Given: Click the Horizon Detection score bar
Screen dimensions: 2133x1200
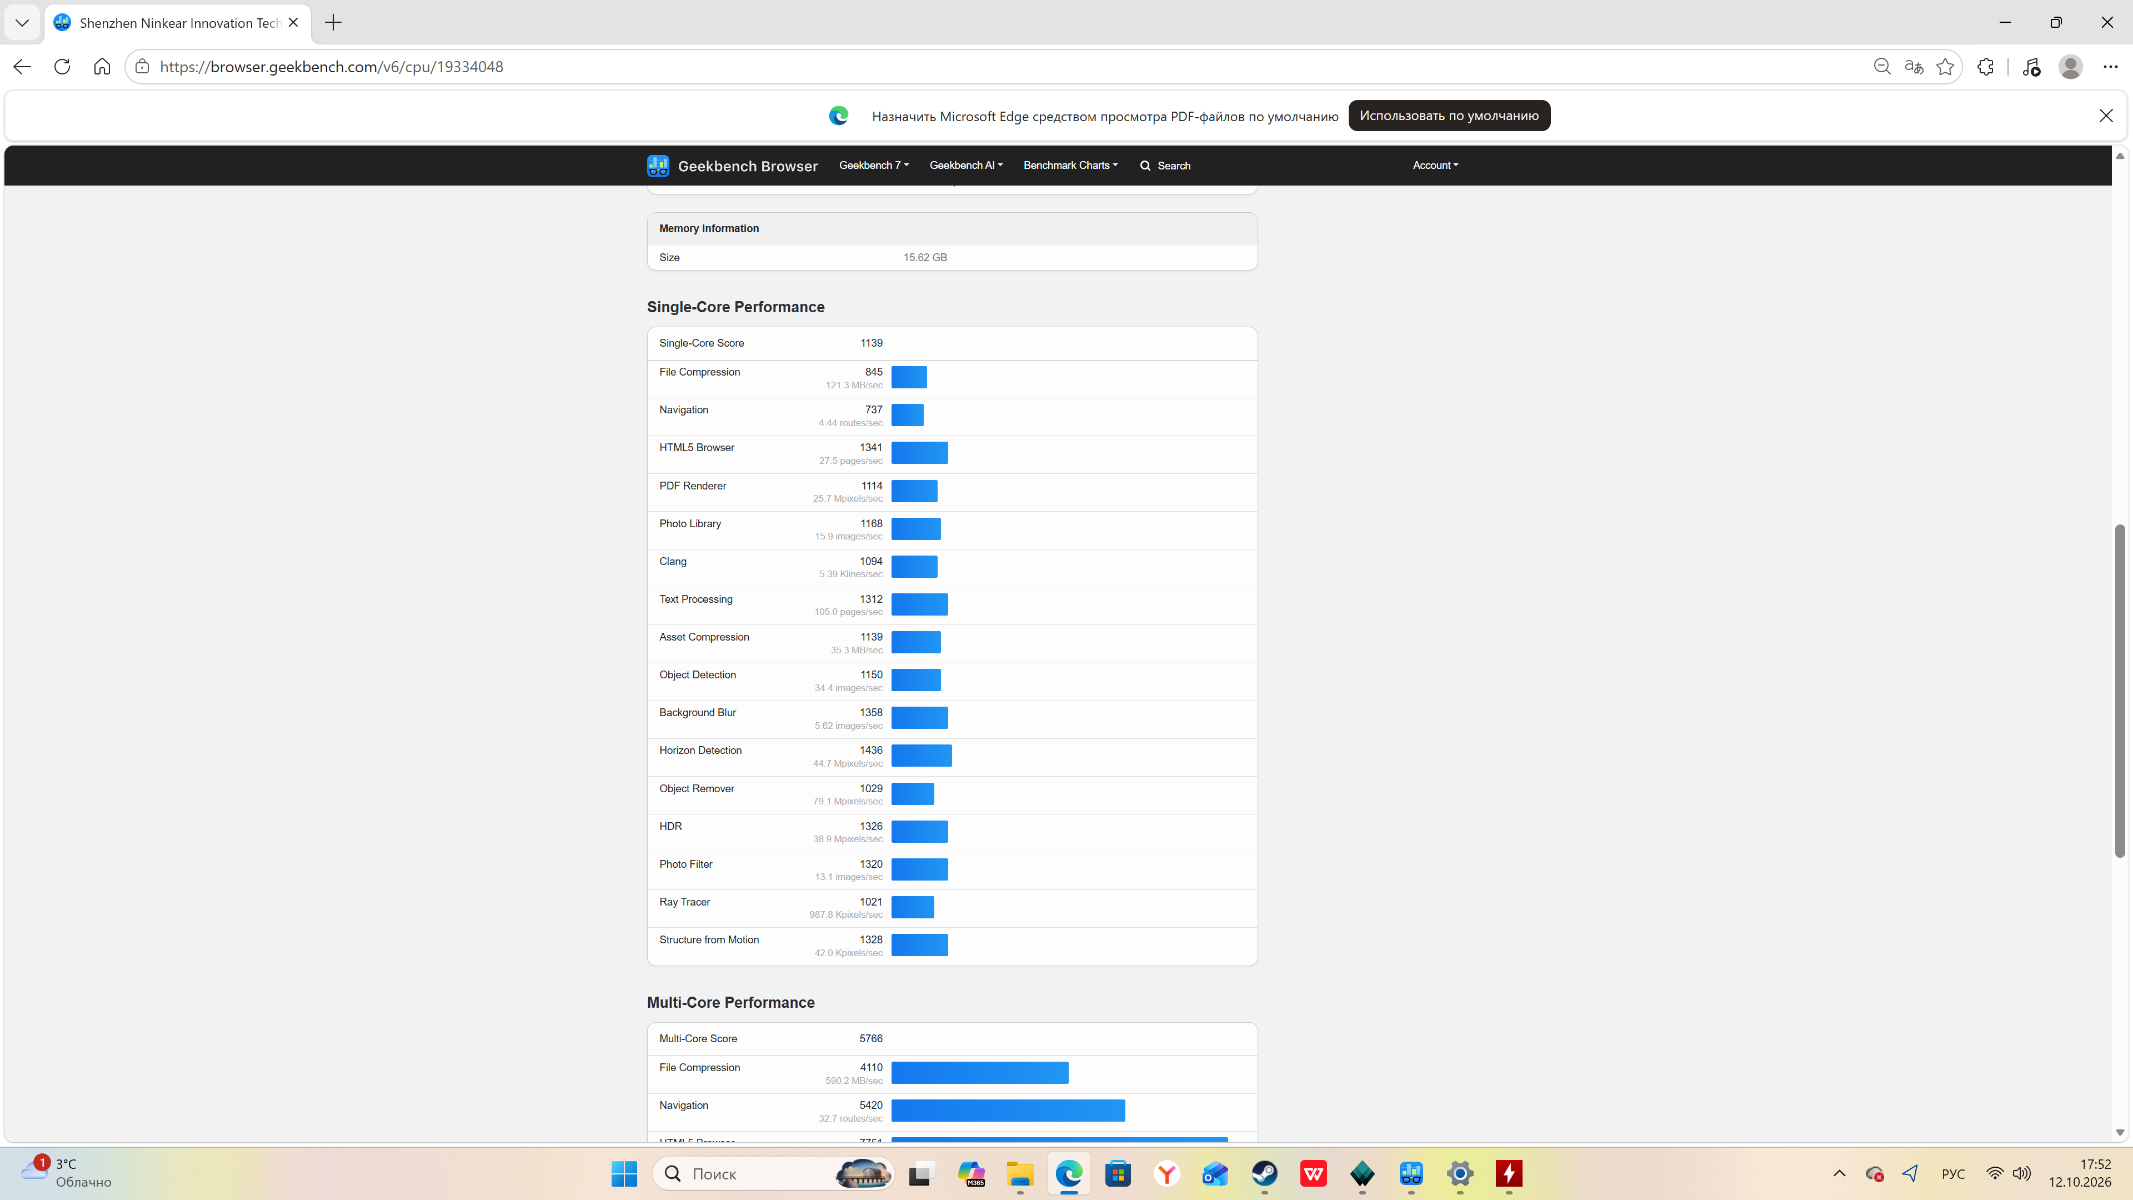Looking at the screenshot, I should tap(921, 755).
